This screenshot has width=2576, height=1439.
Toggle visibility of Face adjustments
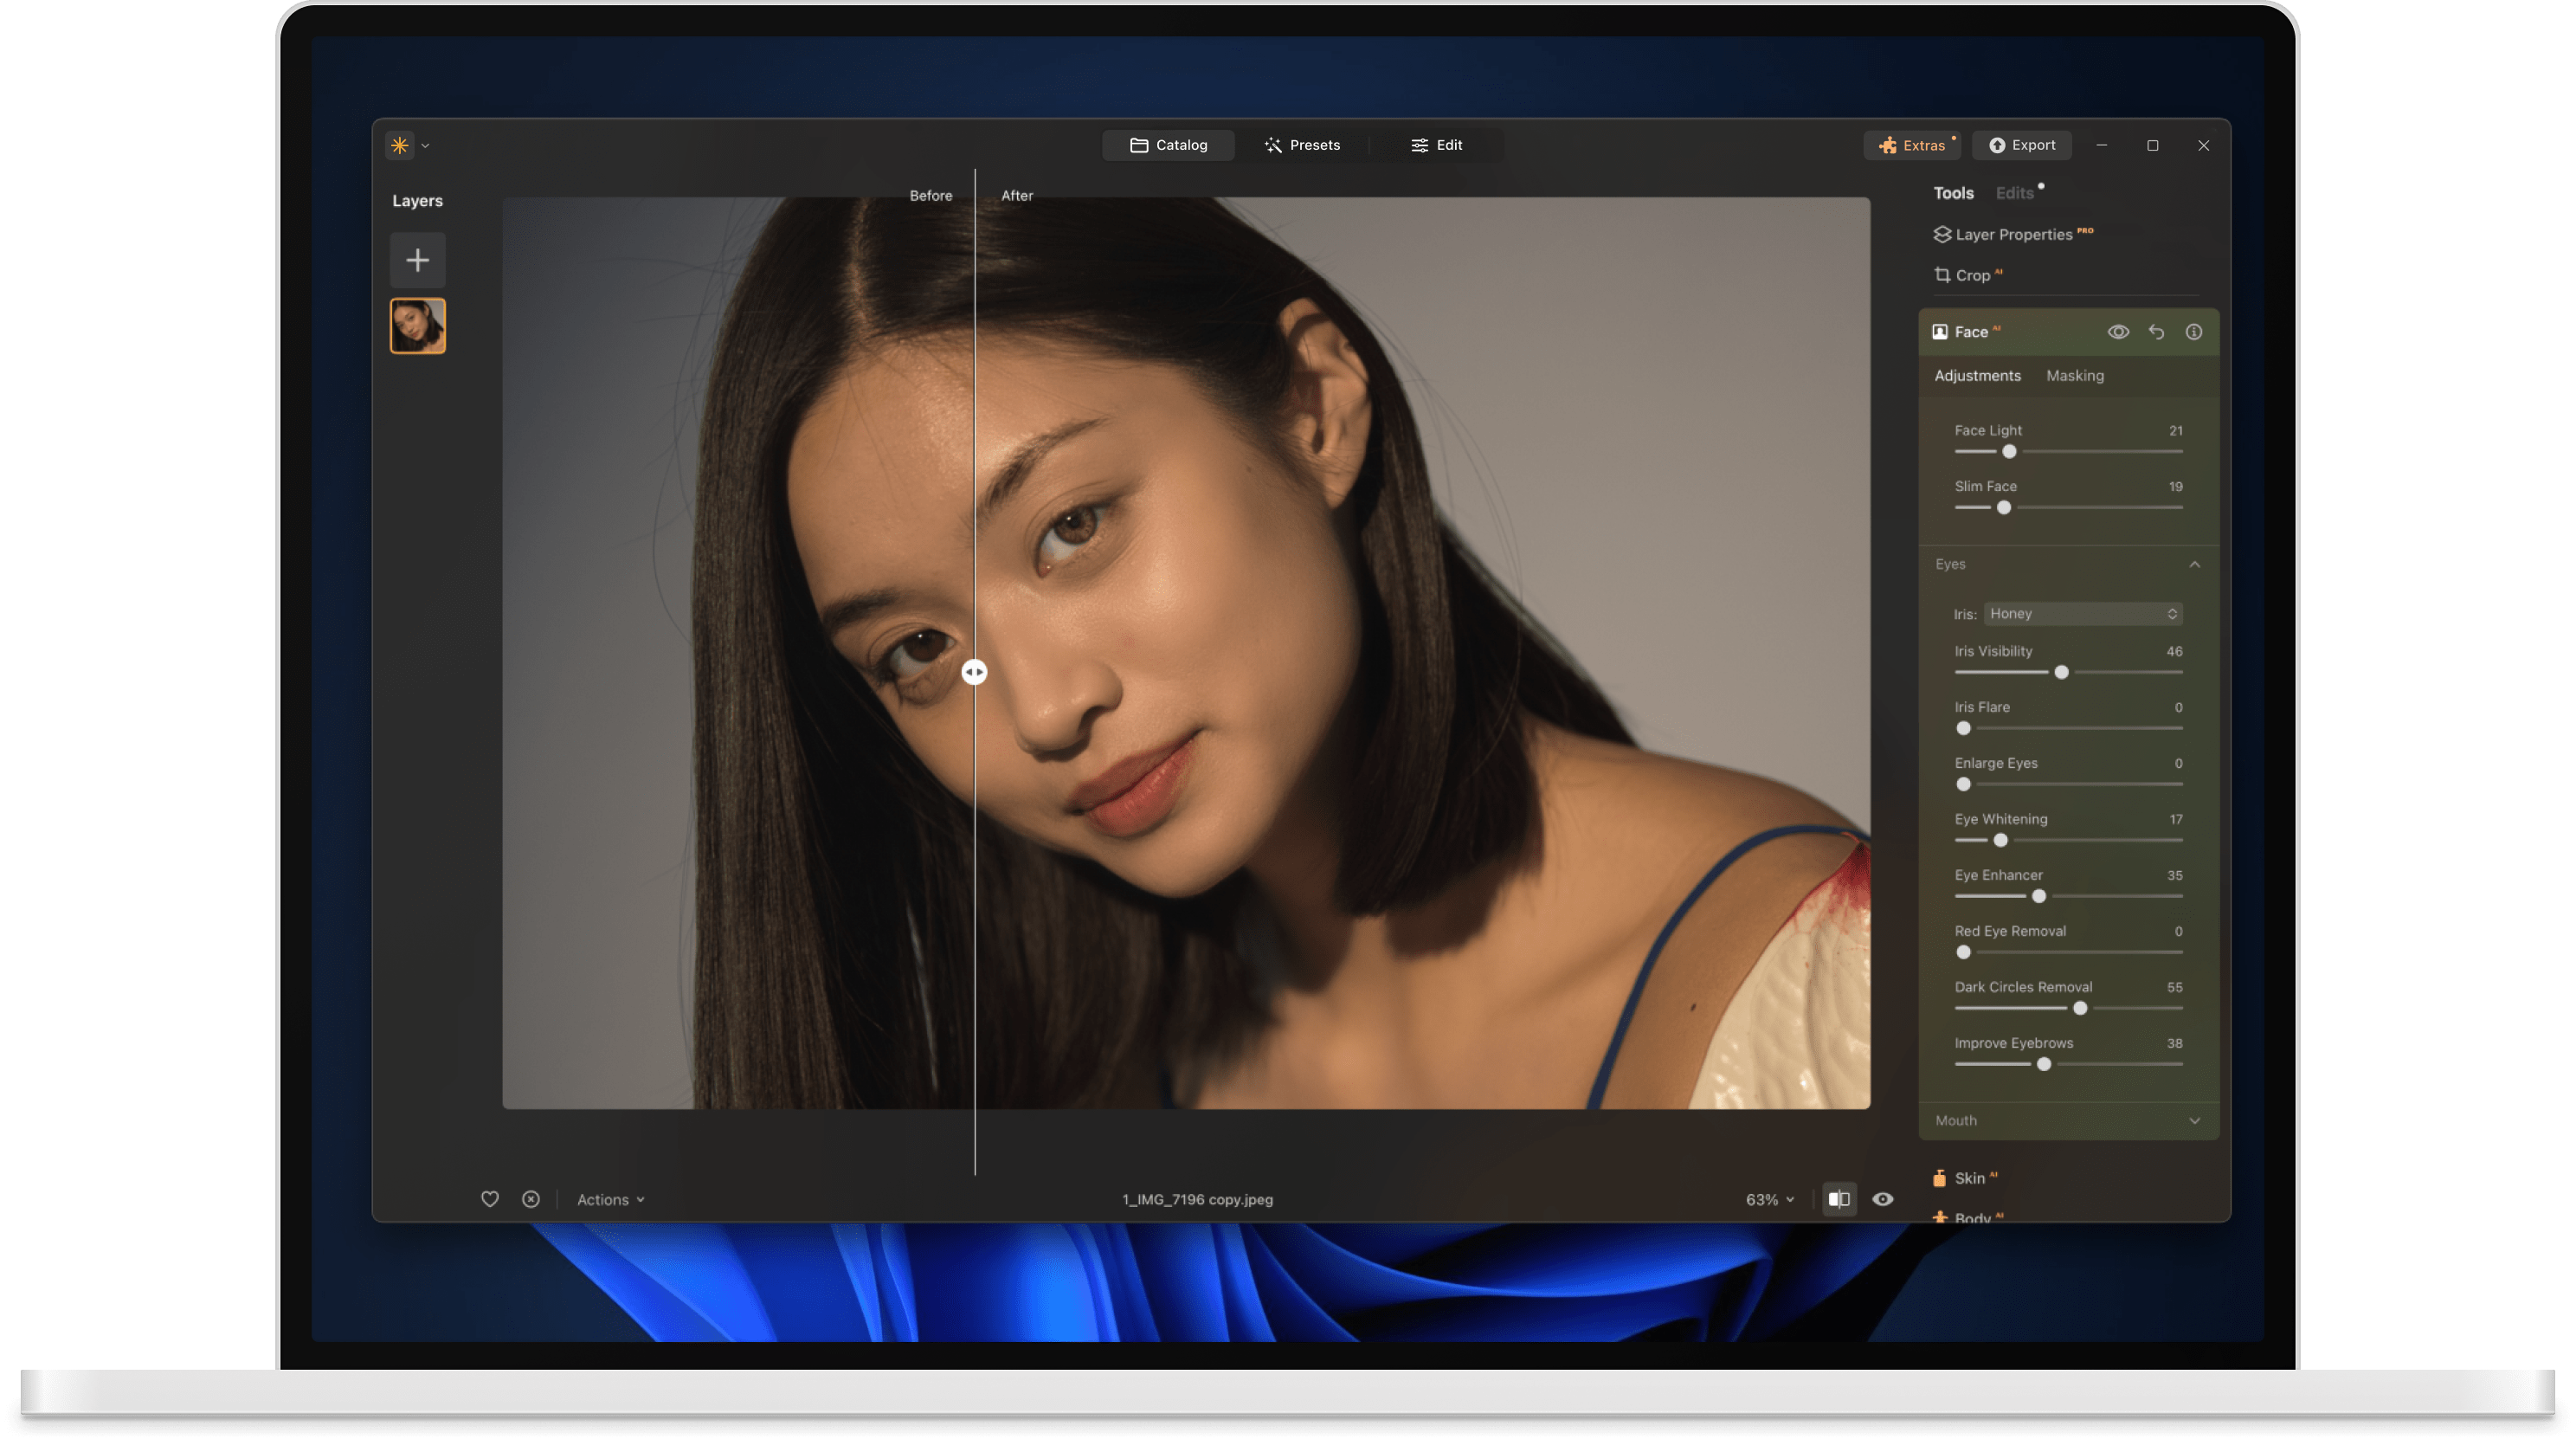2118,331
